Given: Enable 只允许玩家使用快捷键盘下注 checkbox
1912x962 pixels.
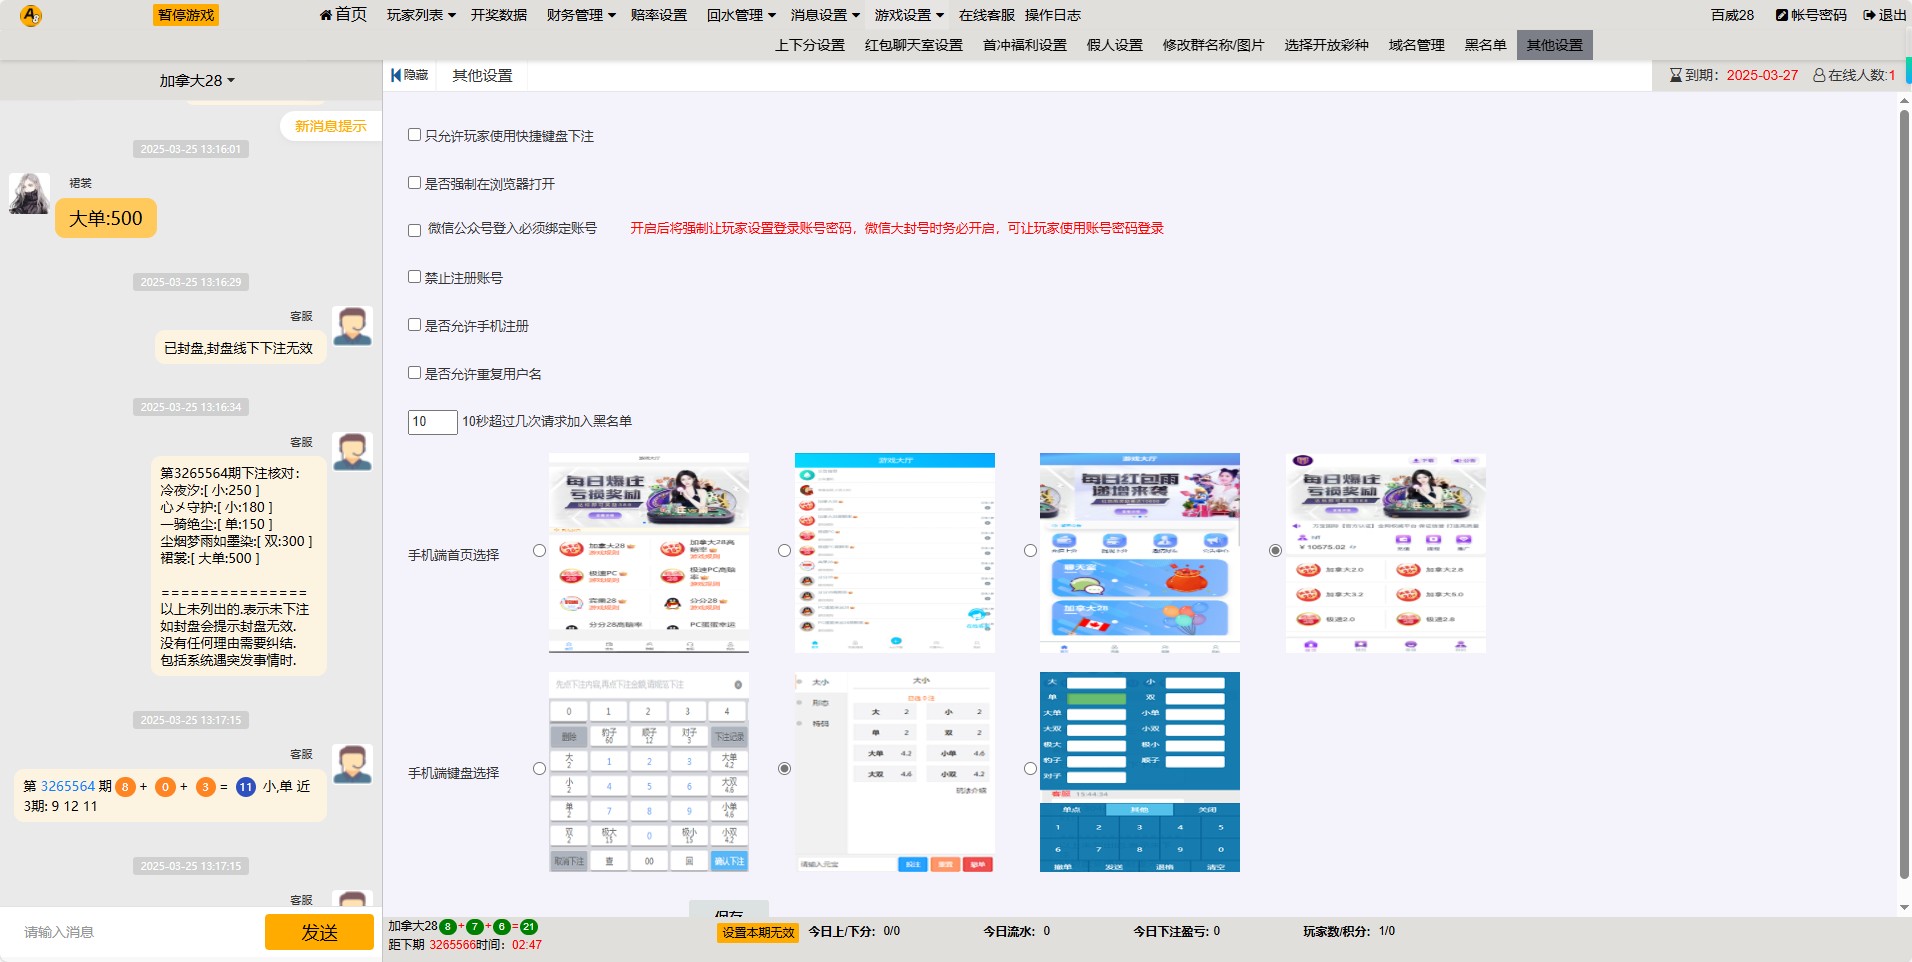Looking at the screenshot, I should click(x=414, y=135).
